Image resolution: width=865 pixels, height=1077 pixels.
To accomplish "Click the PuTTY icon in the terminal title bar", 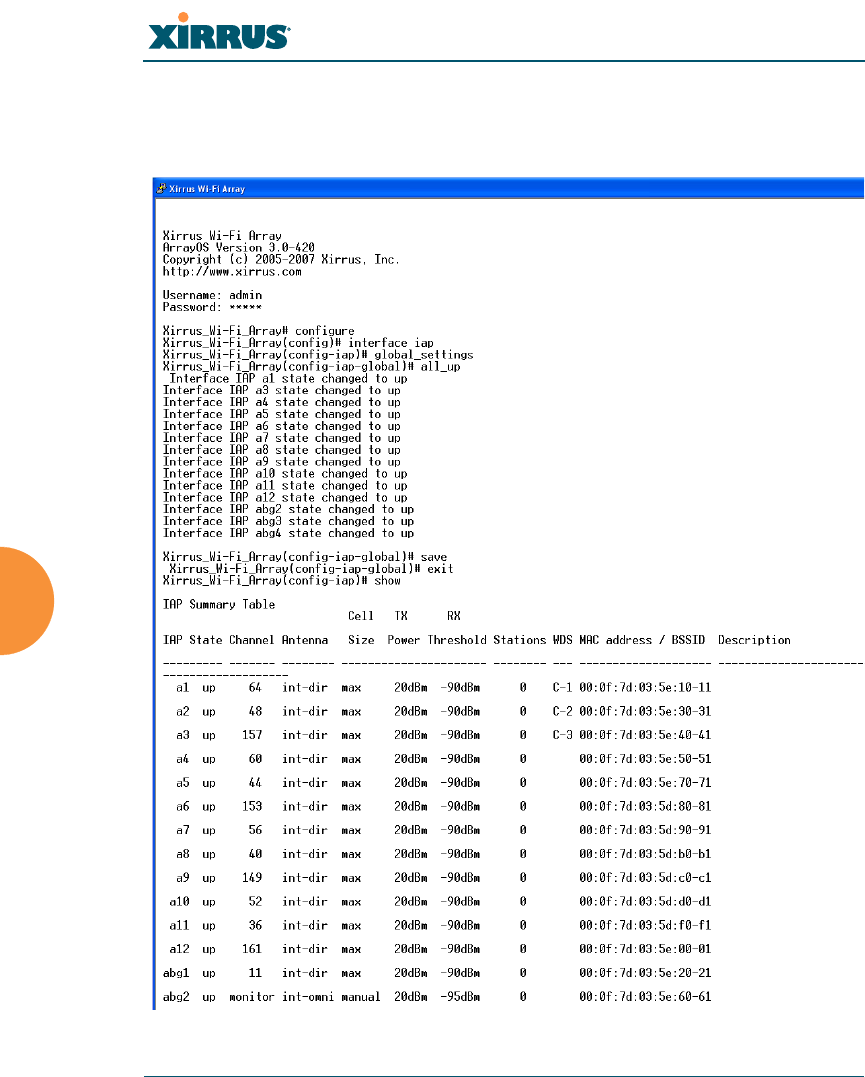I will point(161,188).
